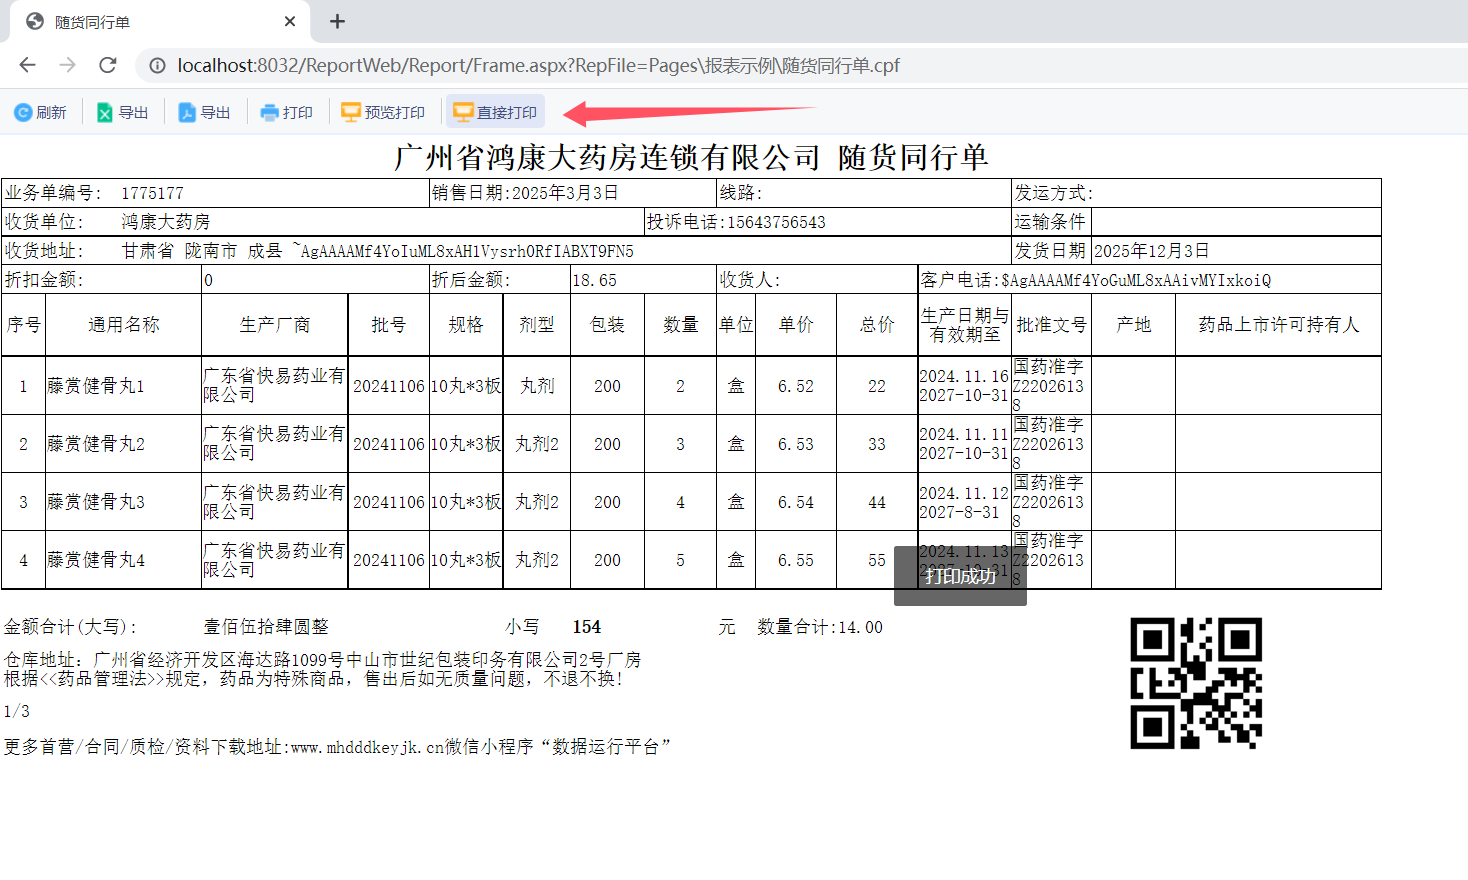Click row 藤赏健骨丸3 name cell
Screen dimensions: 1468x880
[x=124, y=502]
